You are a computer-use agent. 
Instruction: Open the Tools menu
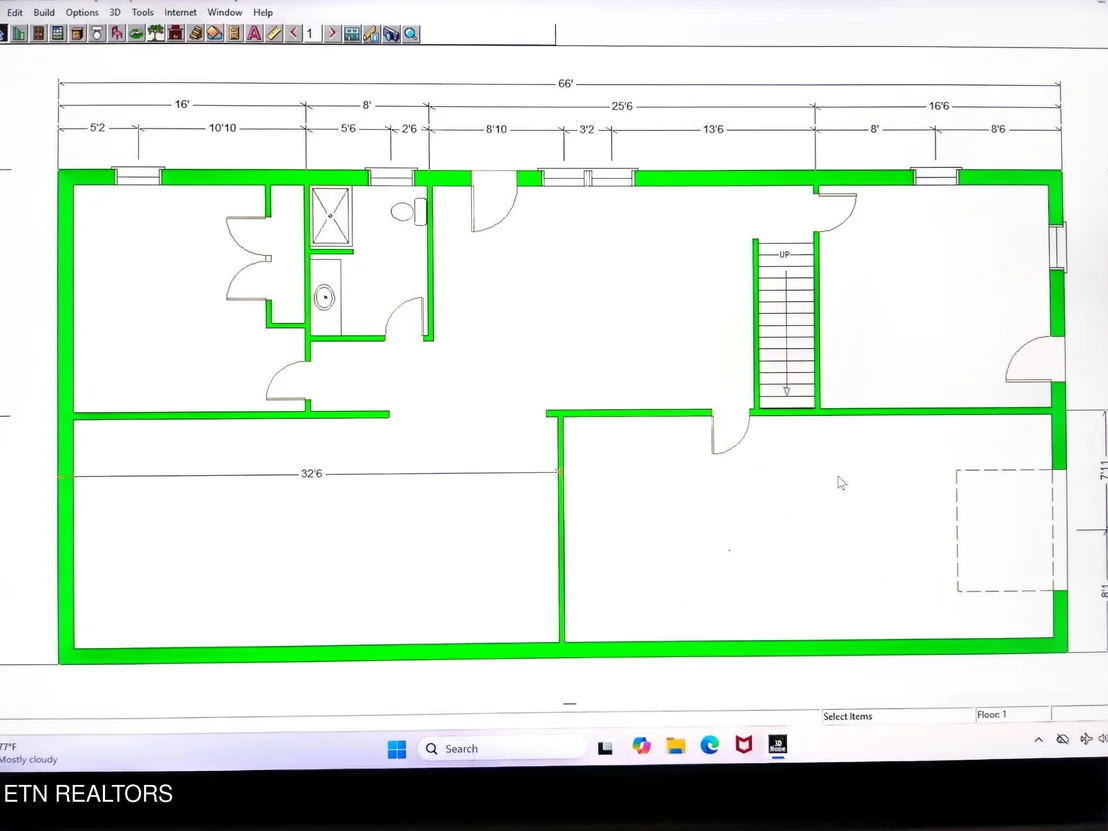142,12
